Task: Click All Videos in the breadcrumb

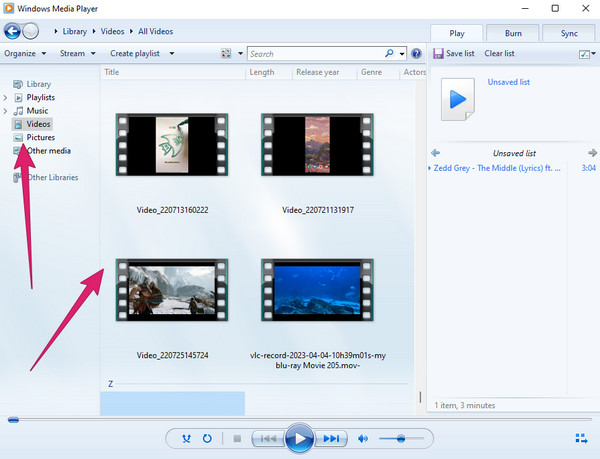Action: point(155,31)
